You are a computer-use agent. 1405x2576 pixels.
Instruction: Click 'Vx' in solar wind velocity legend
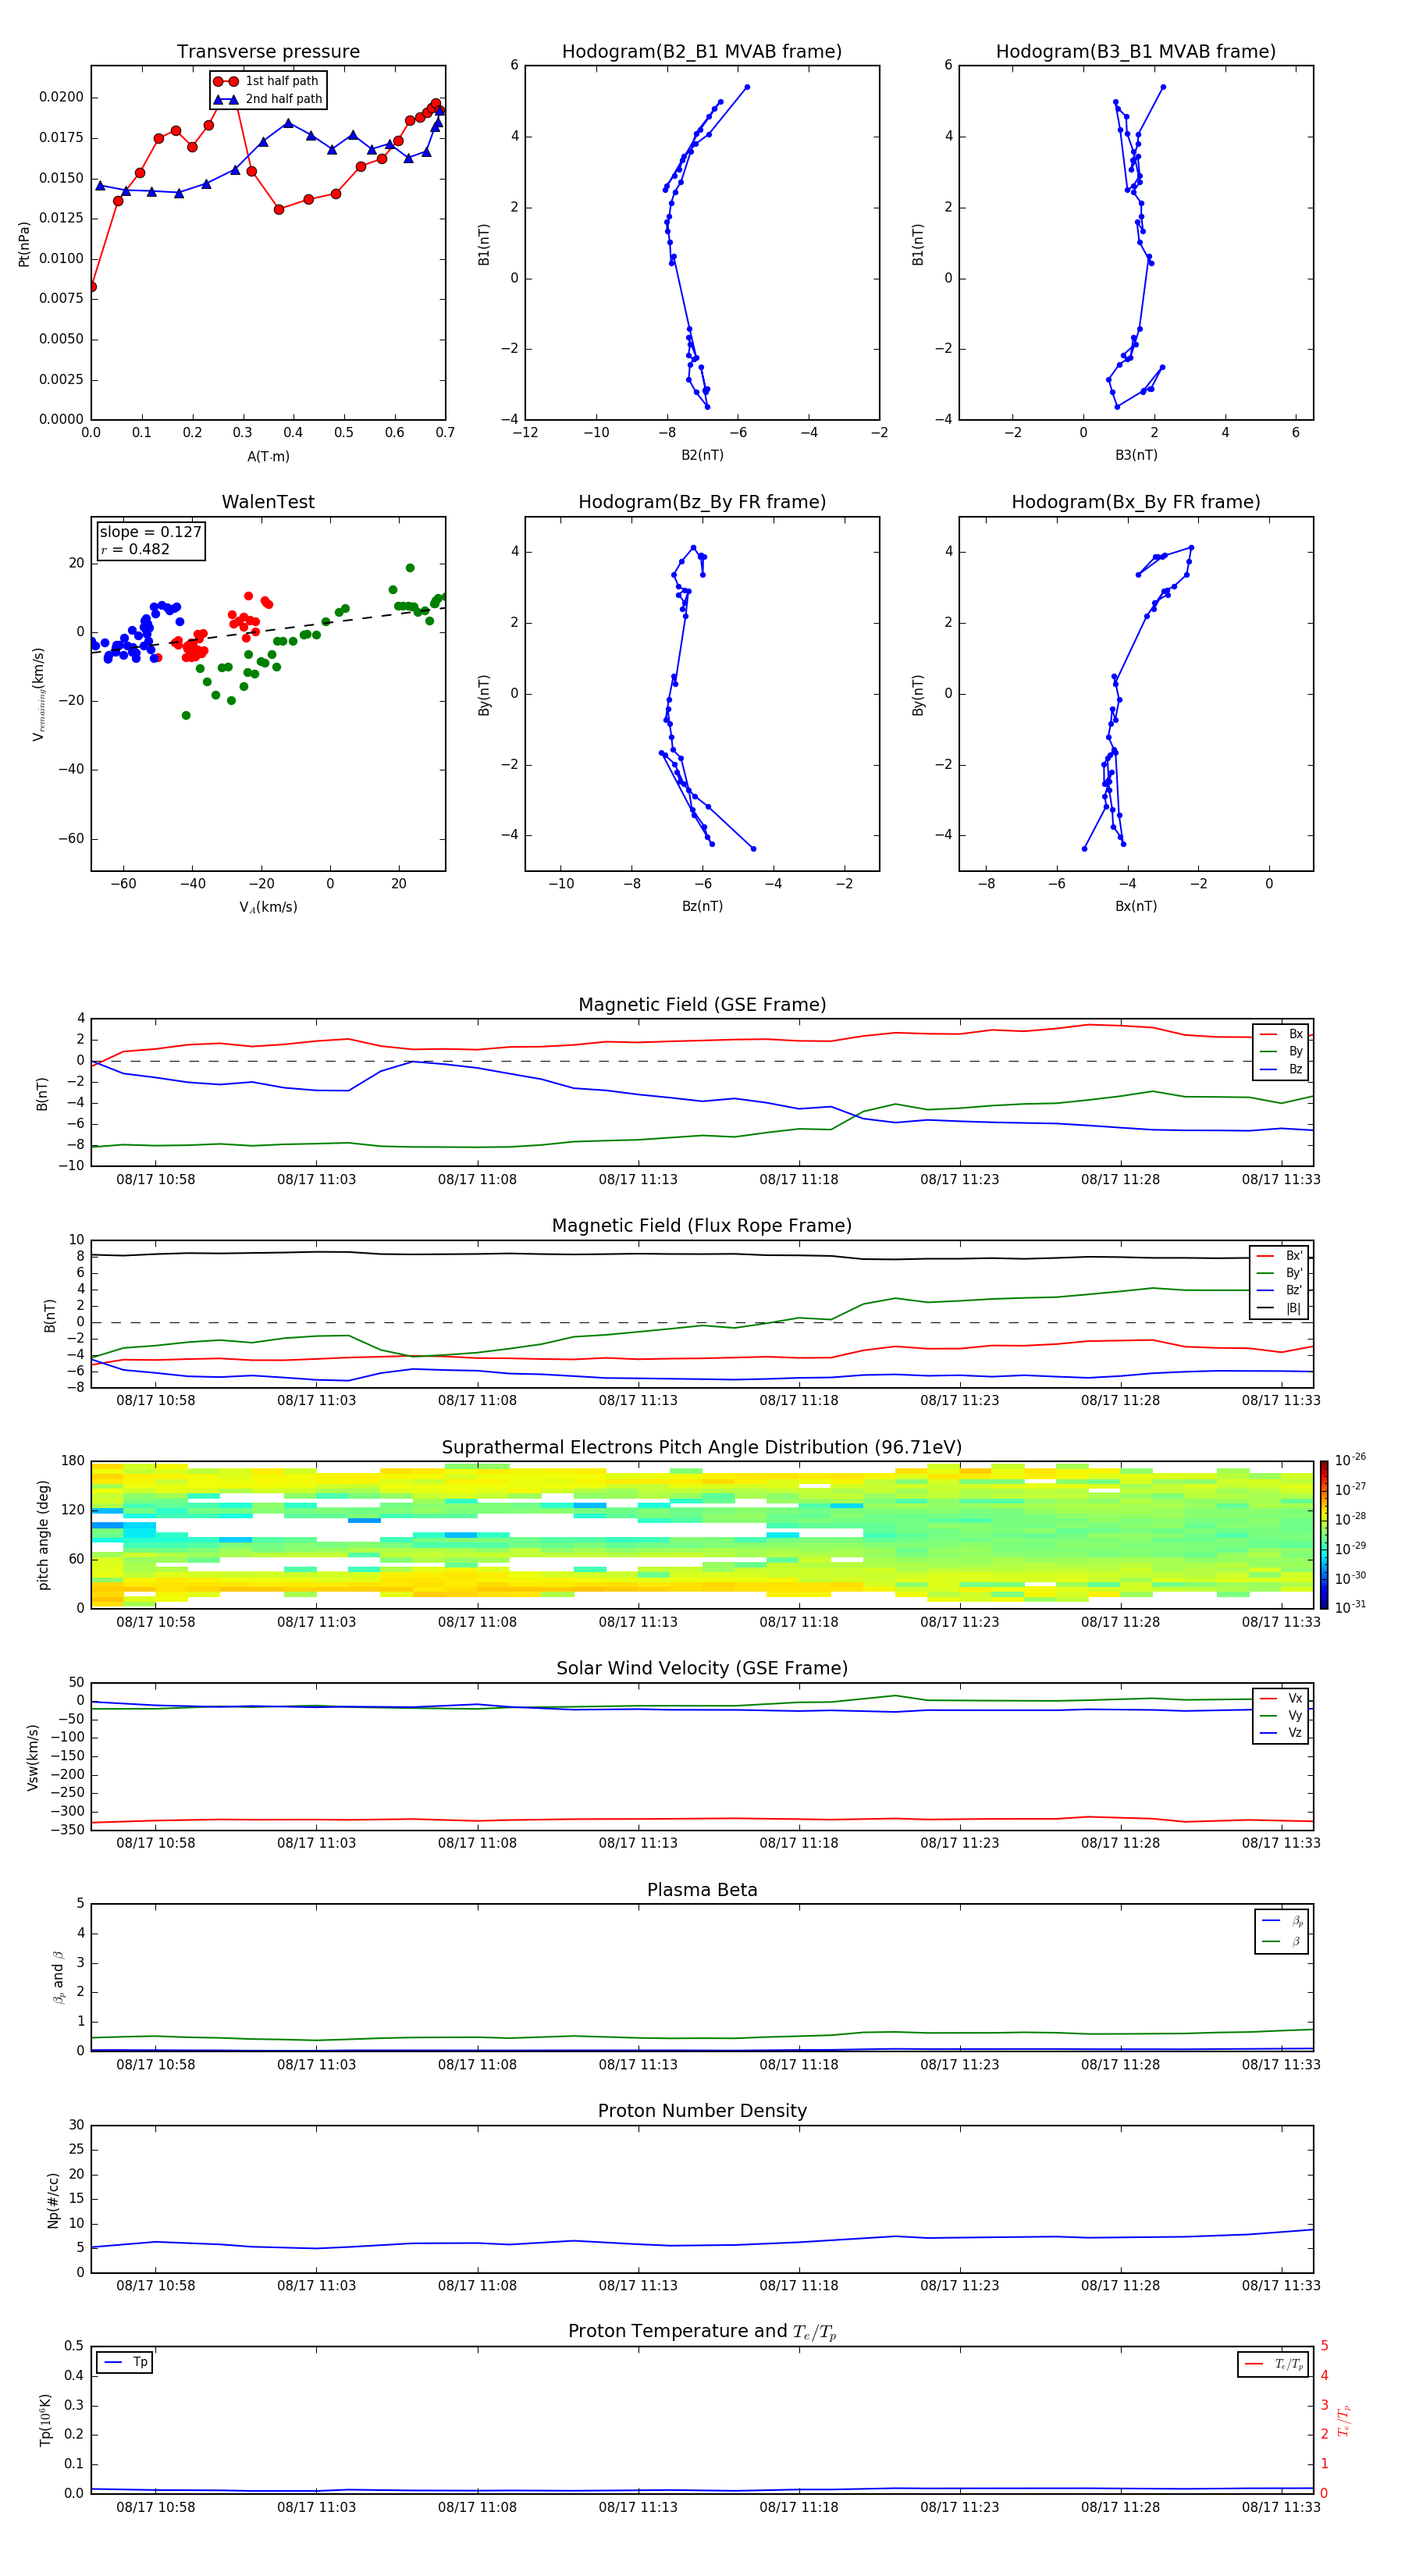click(x=1281, y=1698)
